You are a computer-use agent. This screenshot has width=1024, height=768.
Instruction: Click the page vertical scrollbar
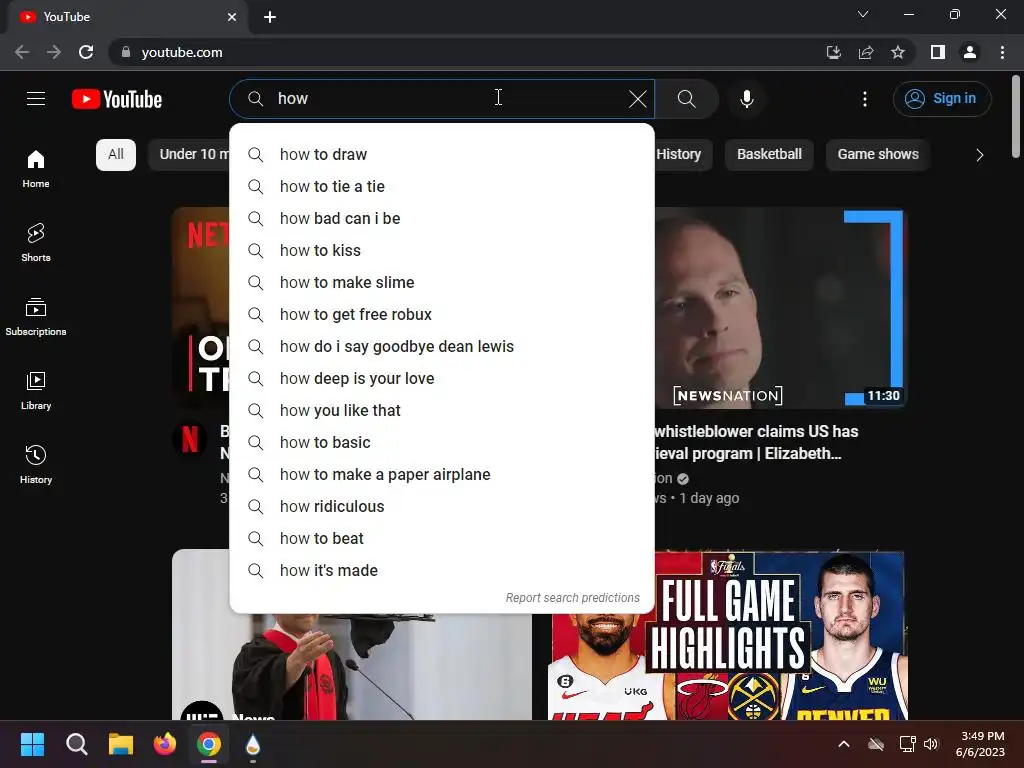click(1016, 118)
